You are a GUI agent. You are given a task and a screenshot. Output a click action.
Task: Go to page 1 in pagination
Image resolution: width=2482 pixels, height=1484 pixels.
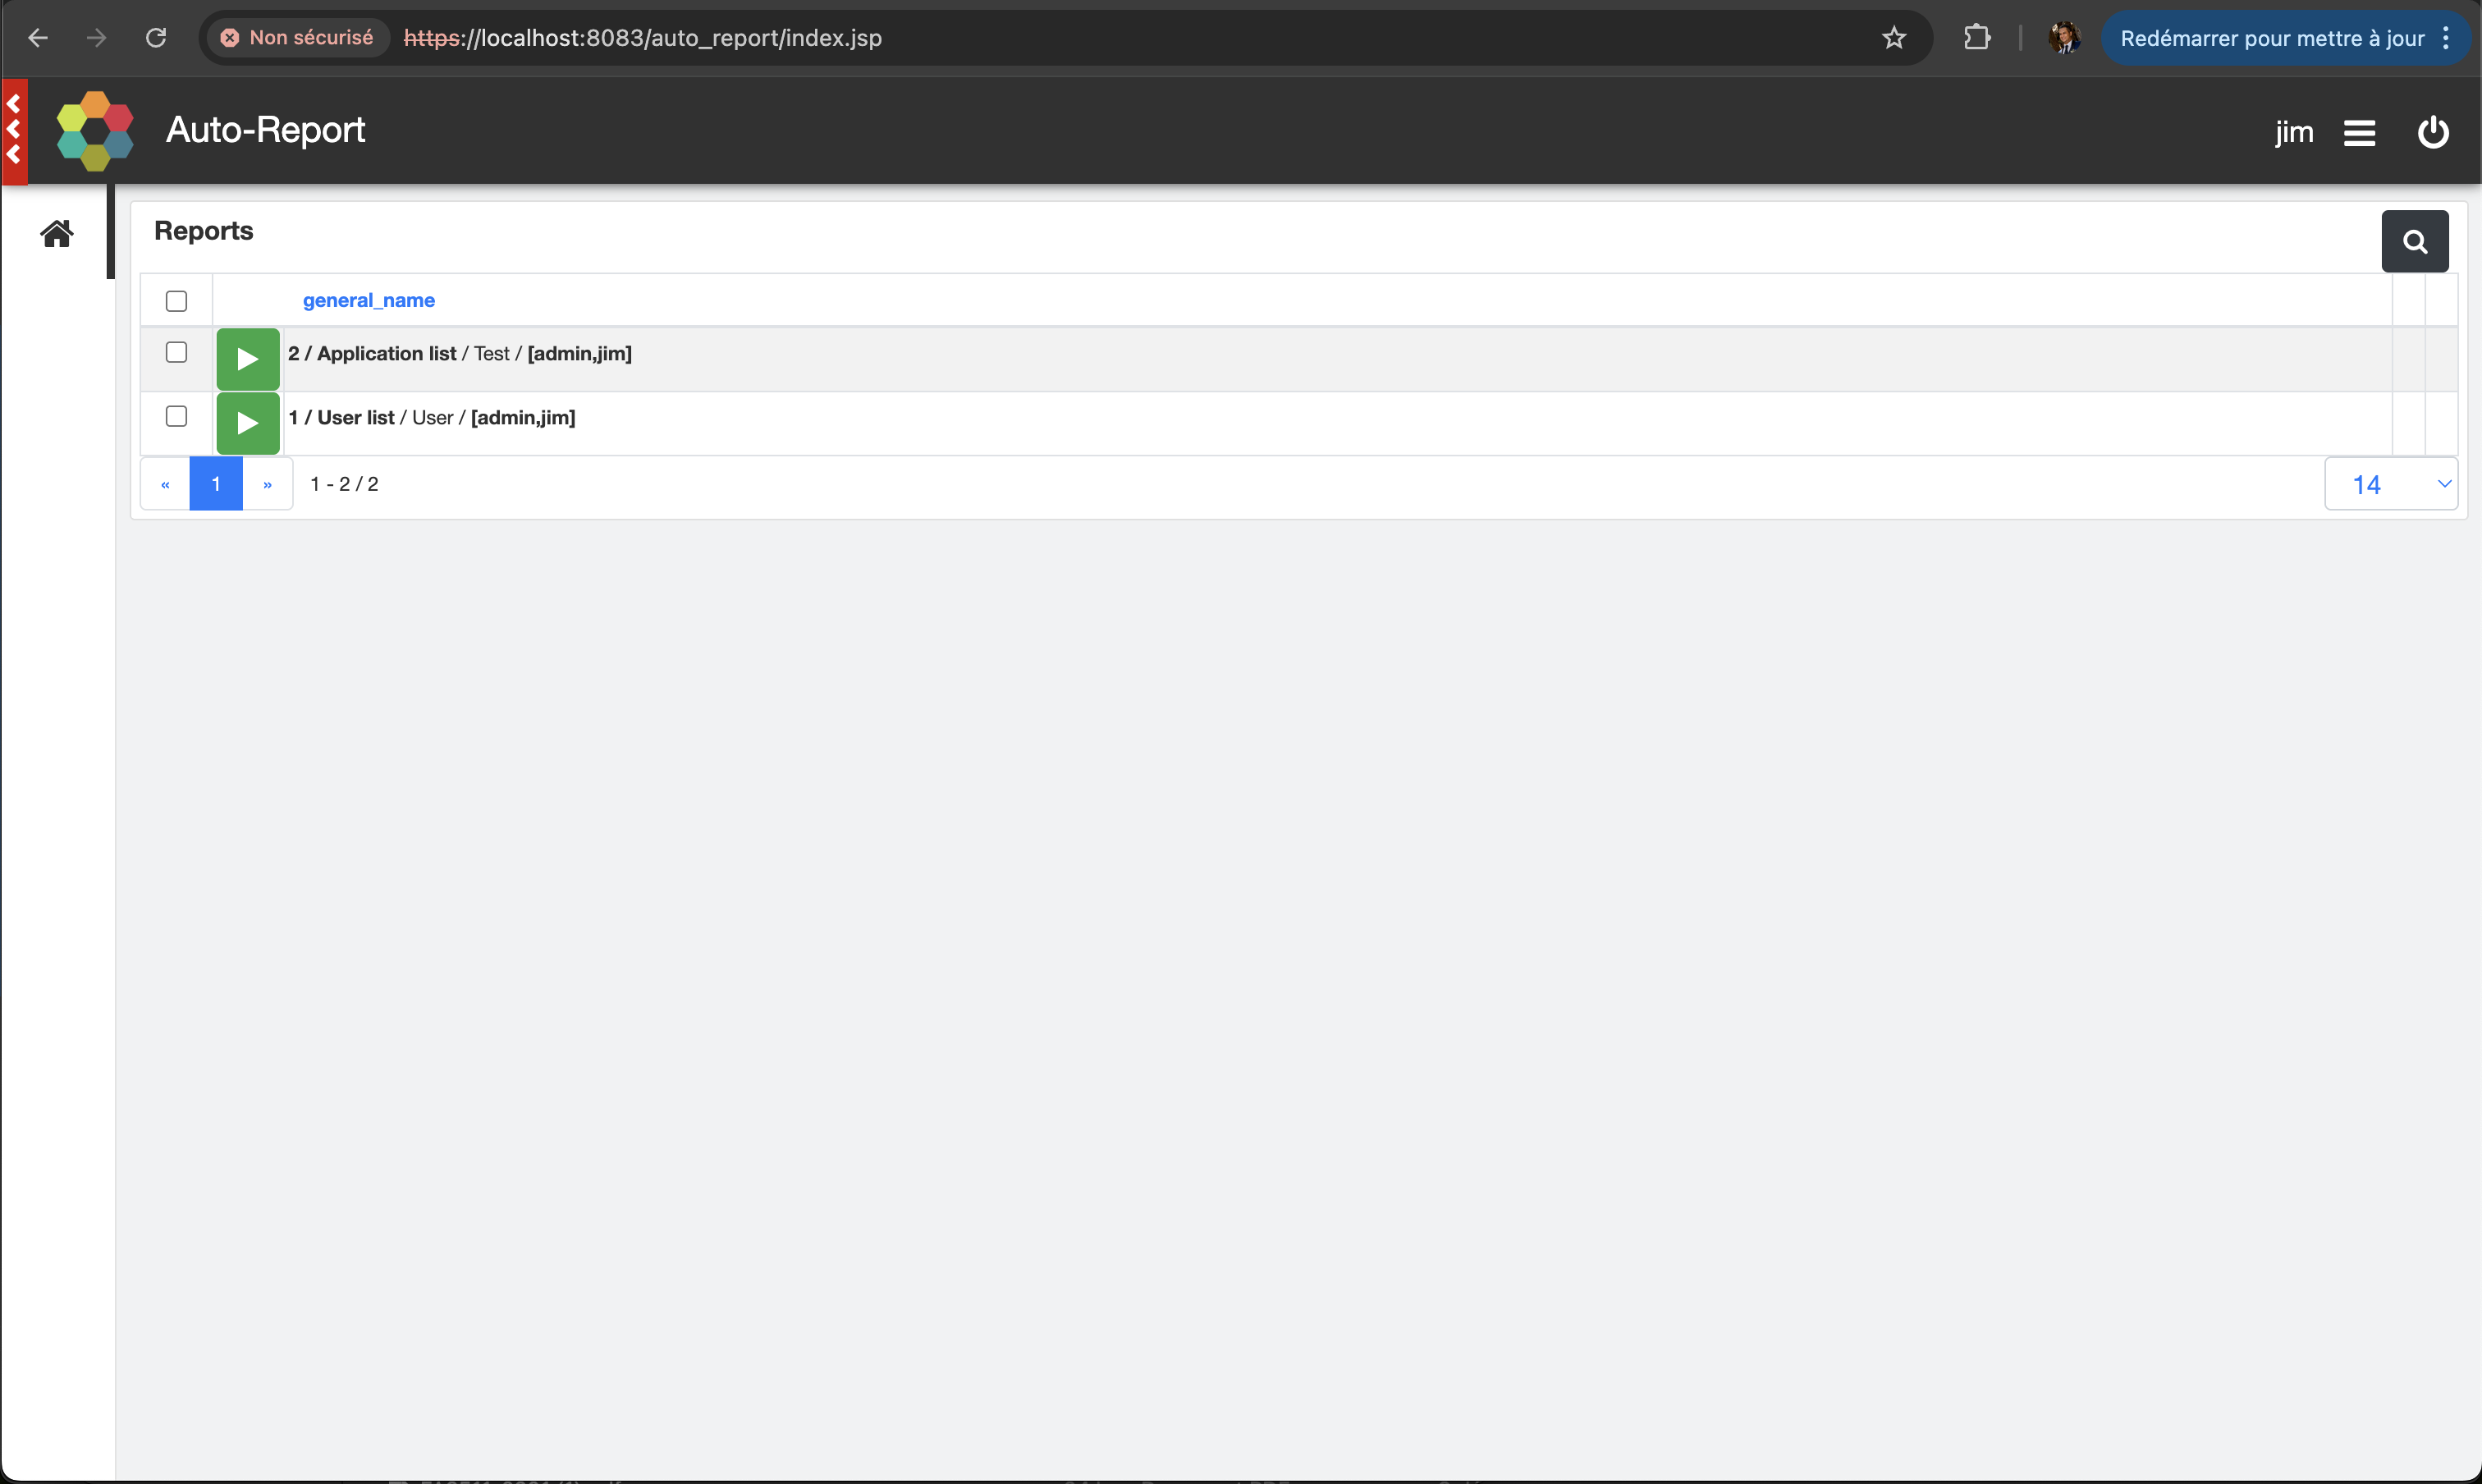tap(216, 484)
